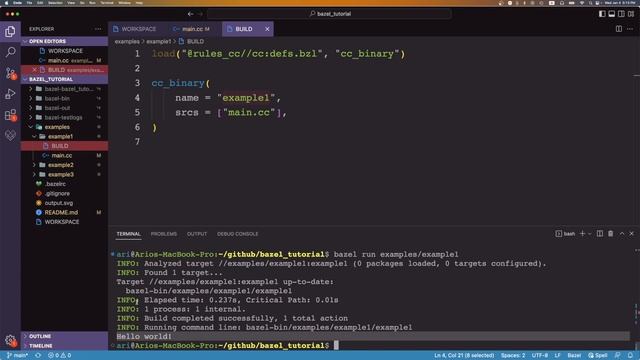
Task: Toggle Spell checker in status bar
Action: [x=598, y=356]
